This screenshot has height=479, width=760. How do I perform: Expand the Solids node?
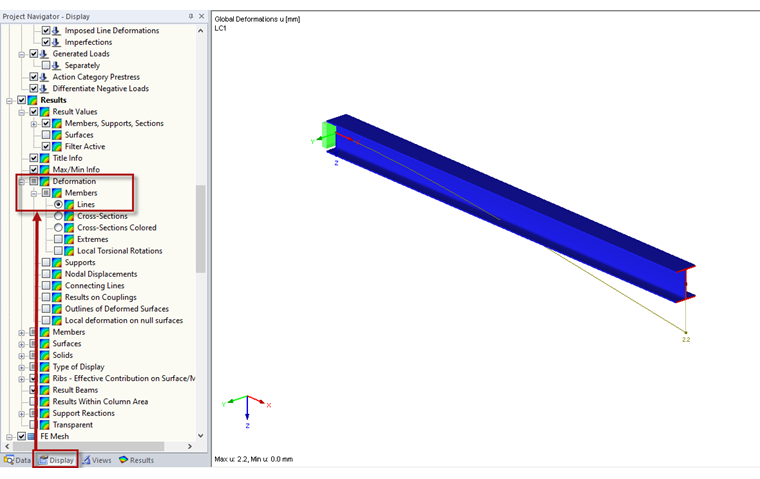22,356
